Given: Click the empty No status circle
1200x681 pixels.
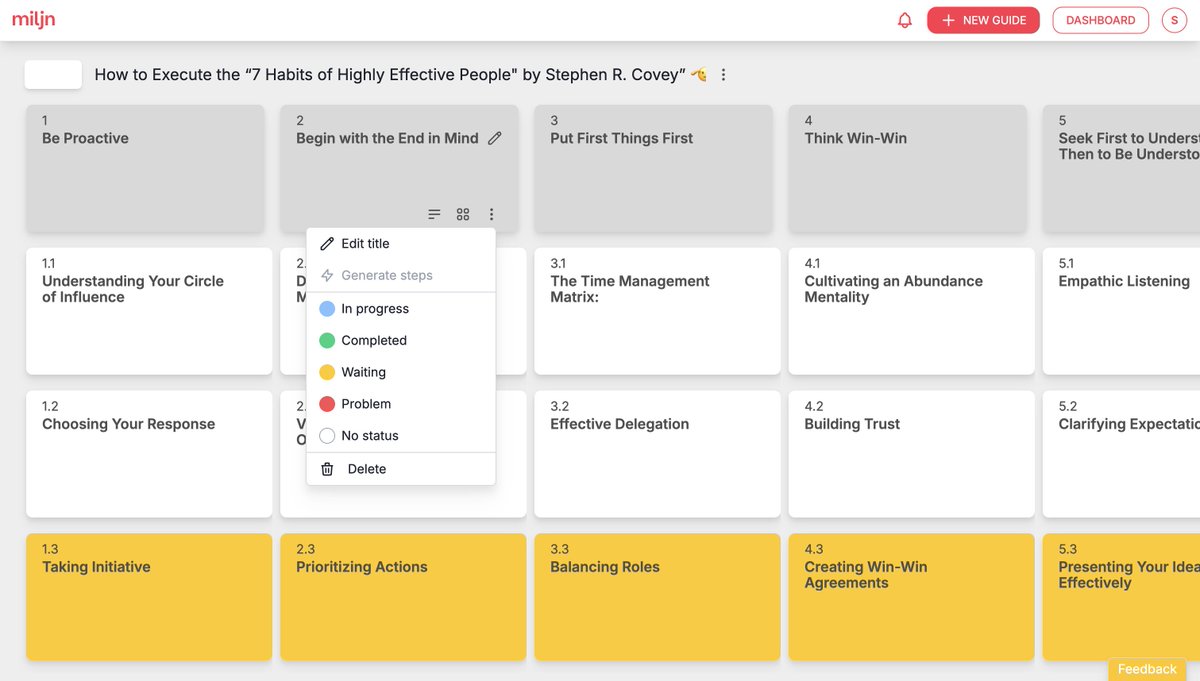Looking at the screenshot, I should [x=327, y=436].
